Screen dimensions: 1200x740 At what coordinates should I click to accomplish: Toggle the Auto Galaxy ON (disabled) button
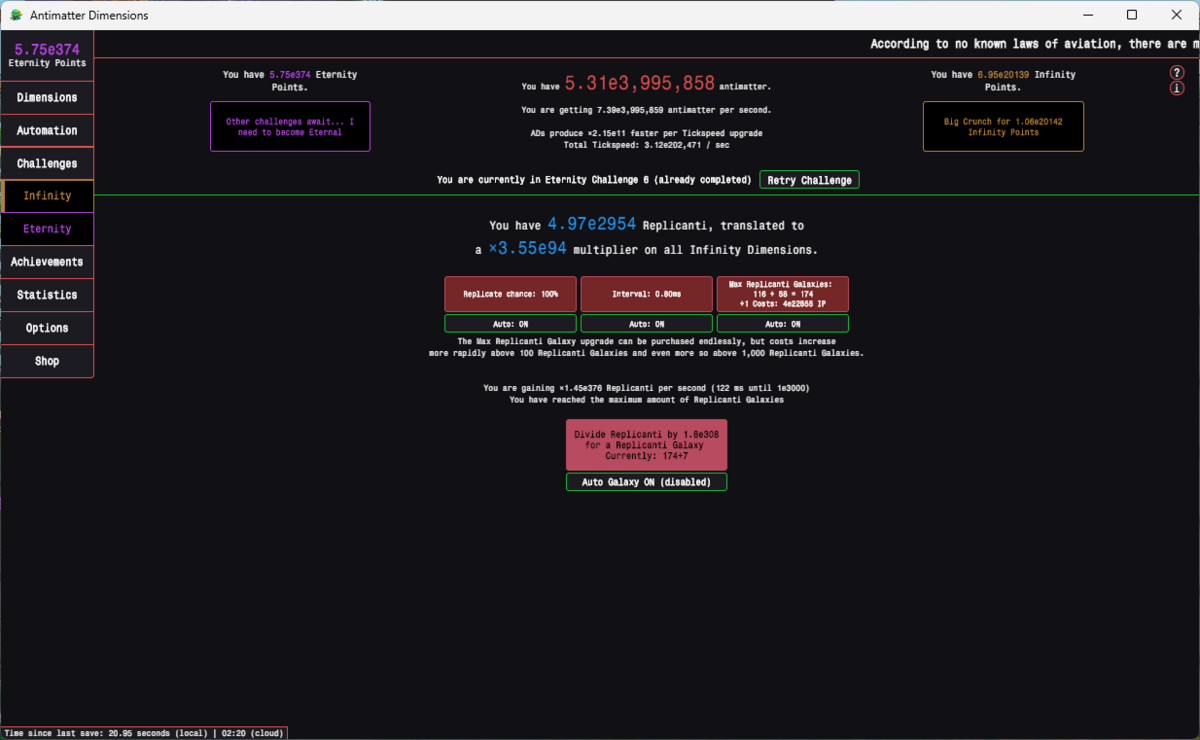pyautogui.click(x=646, y=482)
